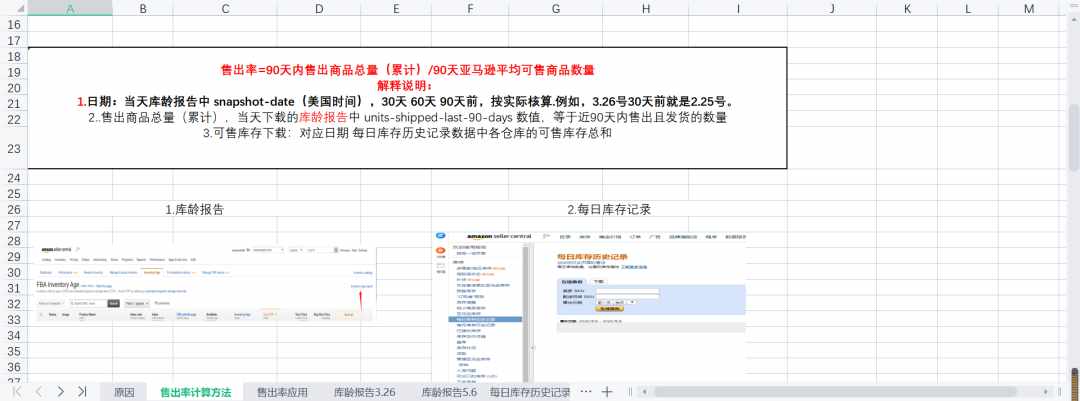The height and width of the screenshot is (401, 1080).
Task: Select column K header
Action: 906,8
